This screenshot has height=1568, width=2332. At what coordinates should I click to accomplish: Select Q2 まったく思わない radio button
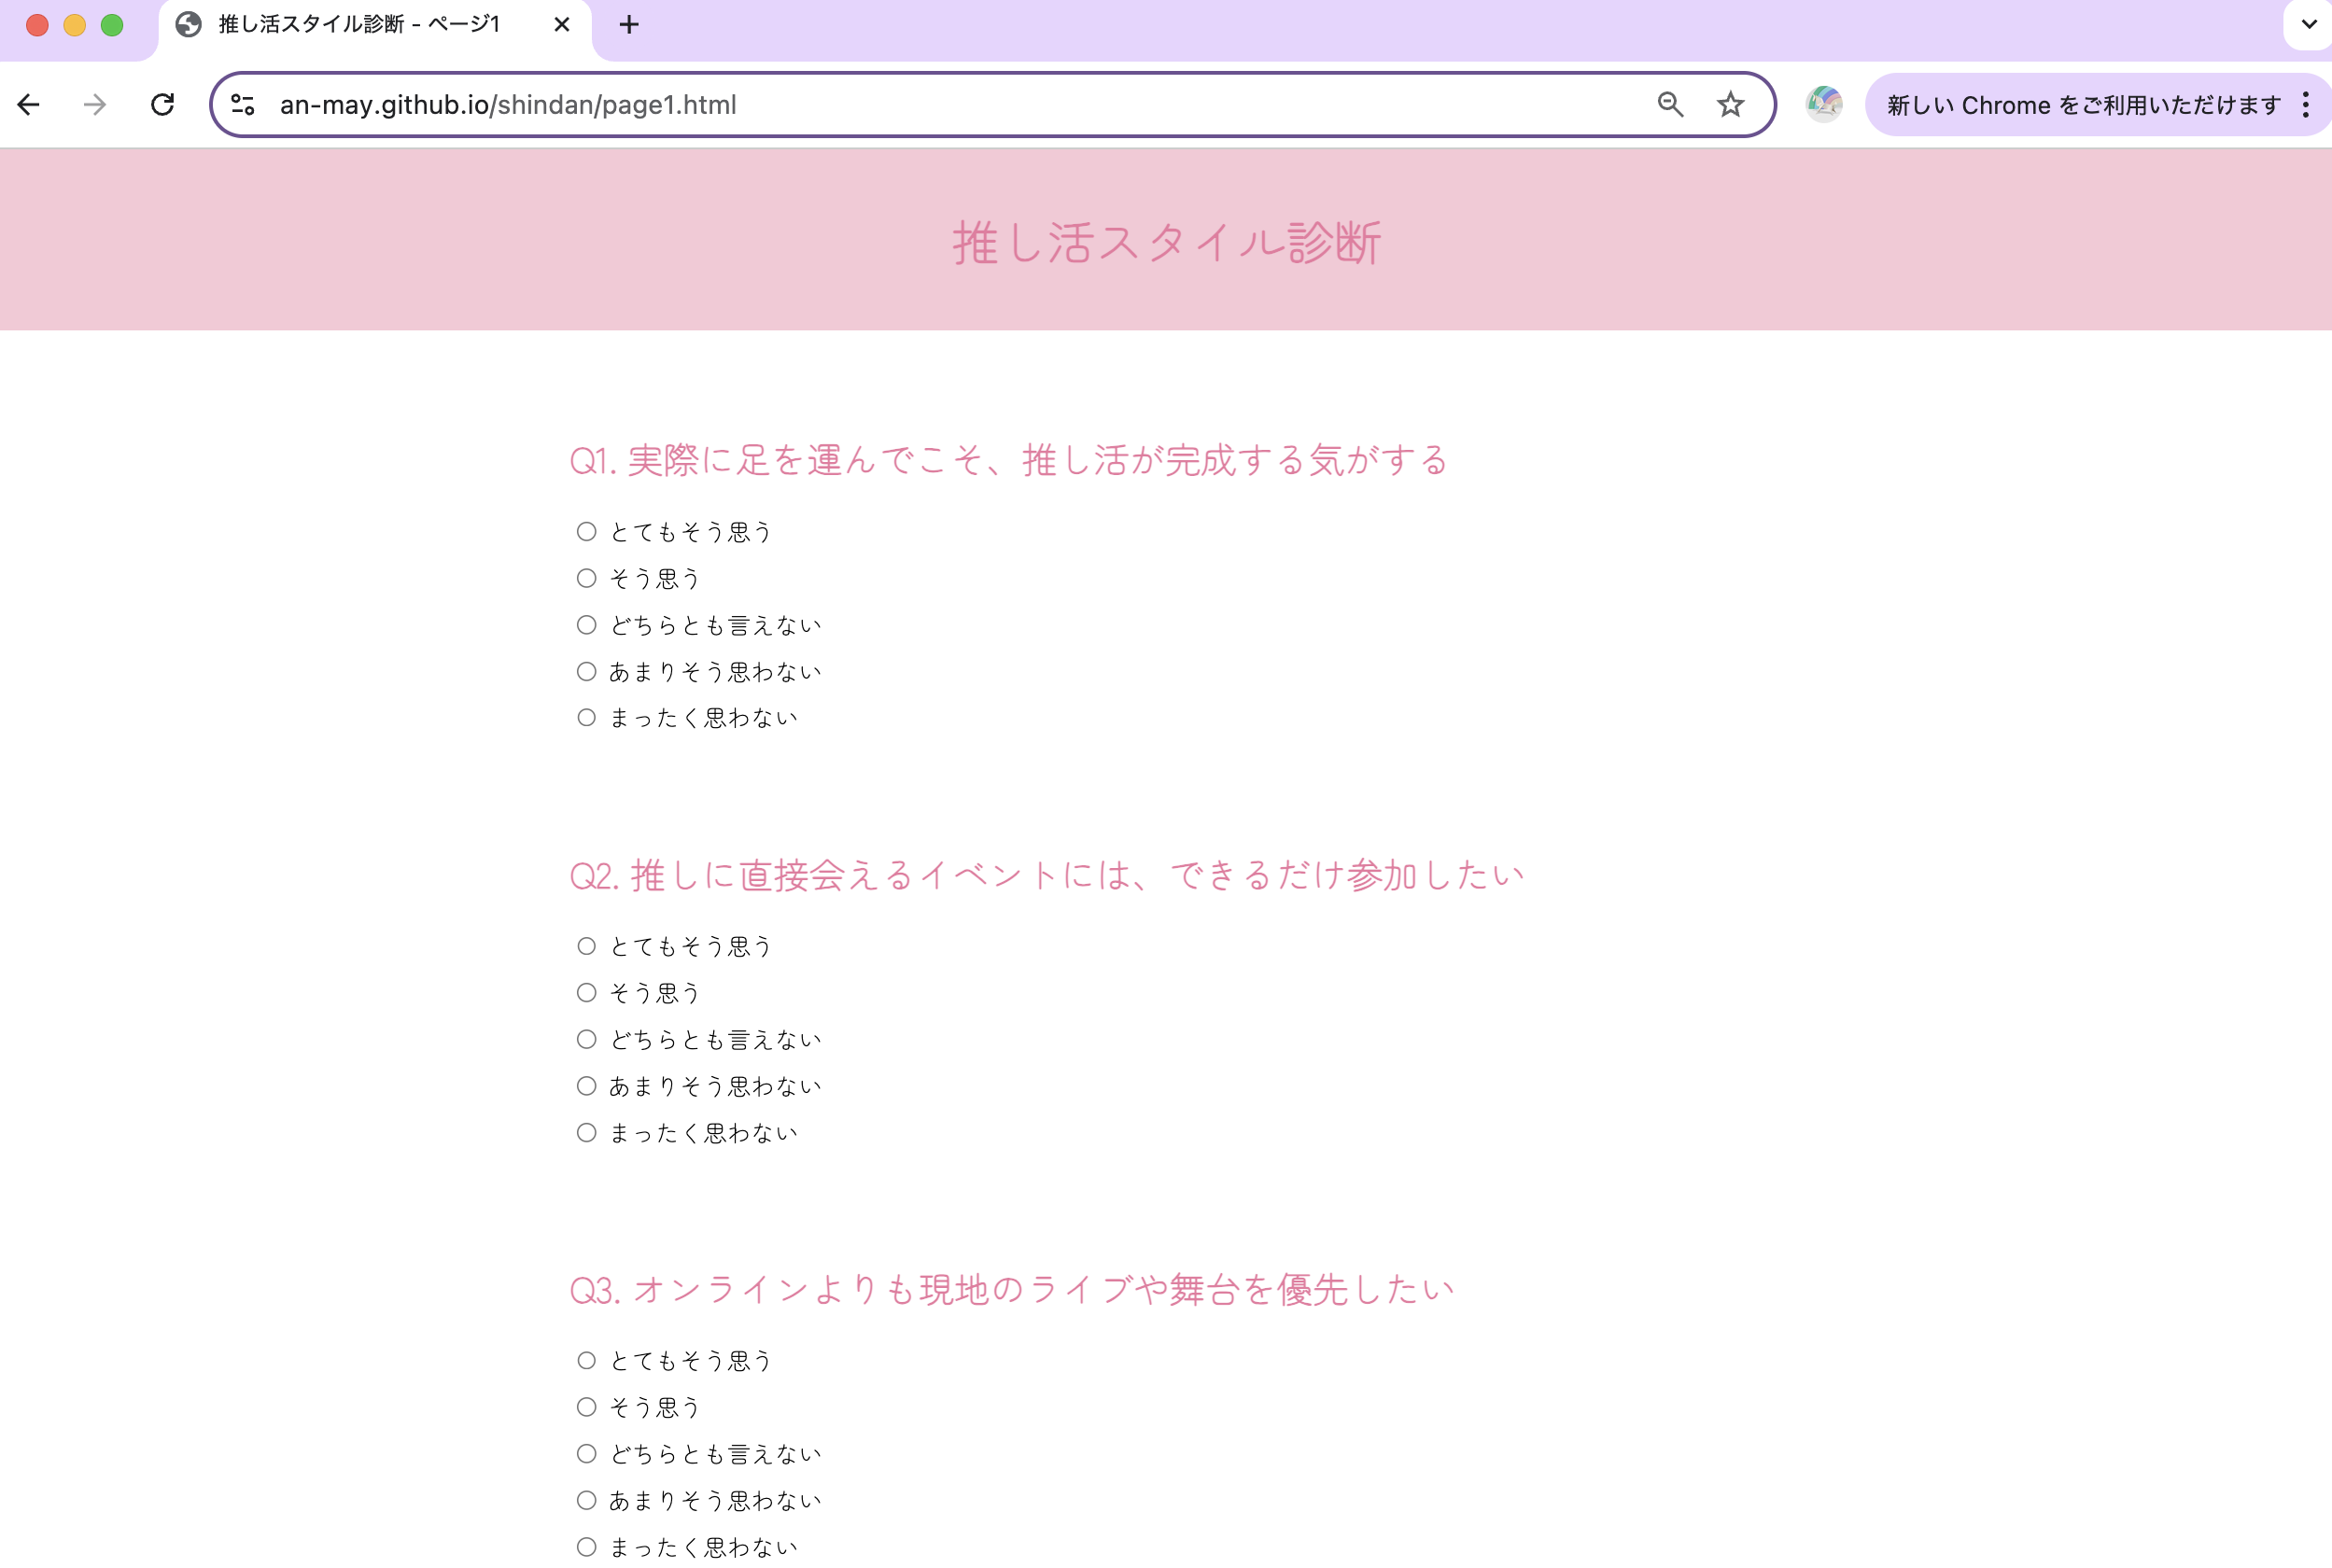click(586, 1133)
